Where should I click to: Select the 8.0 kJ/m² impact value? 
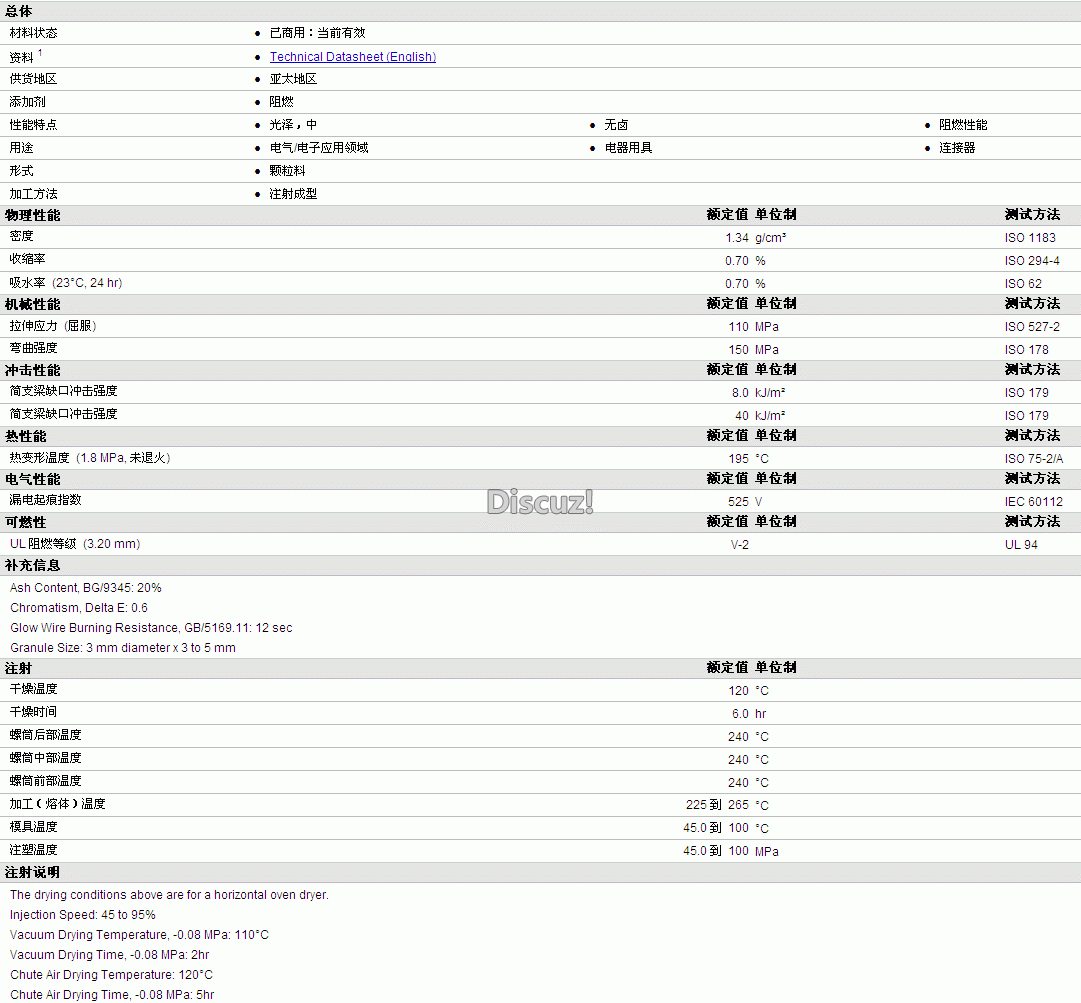tap(758, 392)
